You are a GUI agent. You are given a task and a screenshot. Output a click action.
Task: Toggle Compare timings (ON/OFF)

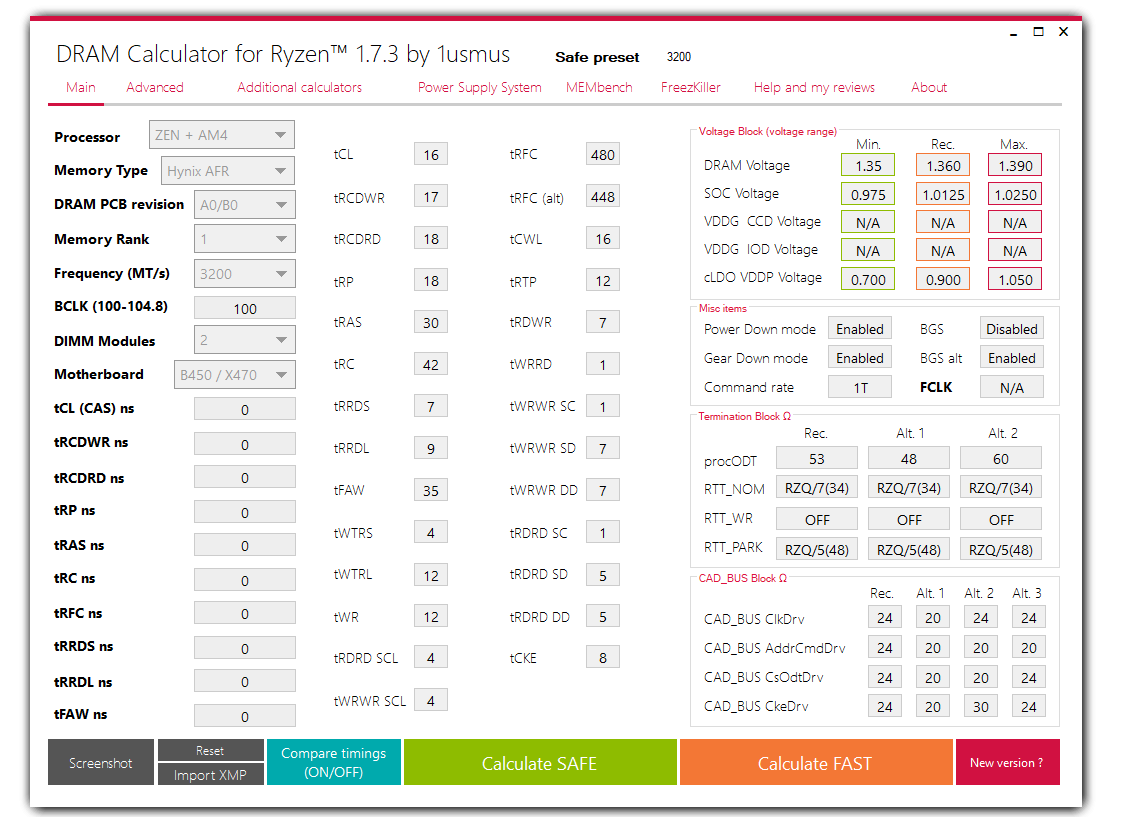(333, 762)
